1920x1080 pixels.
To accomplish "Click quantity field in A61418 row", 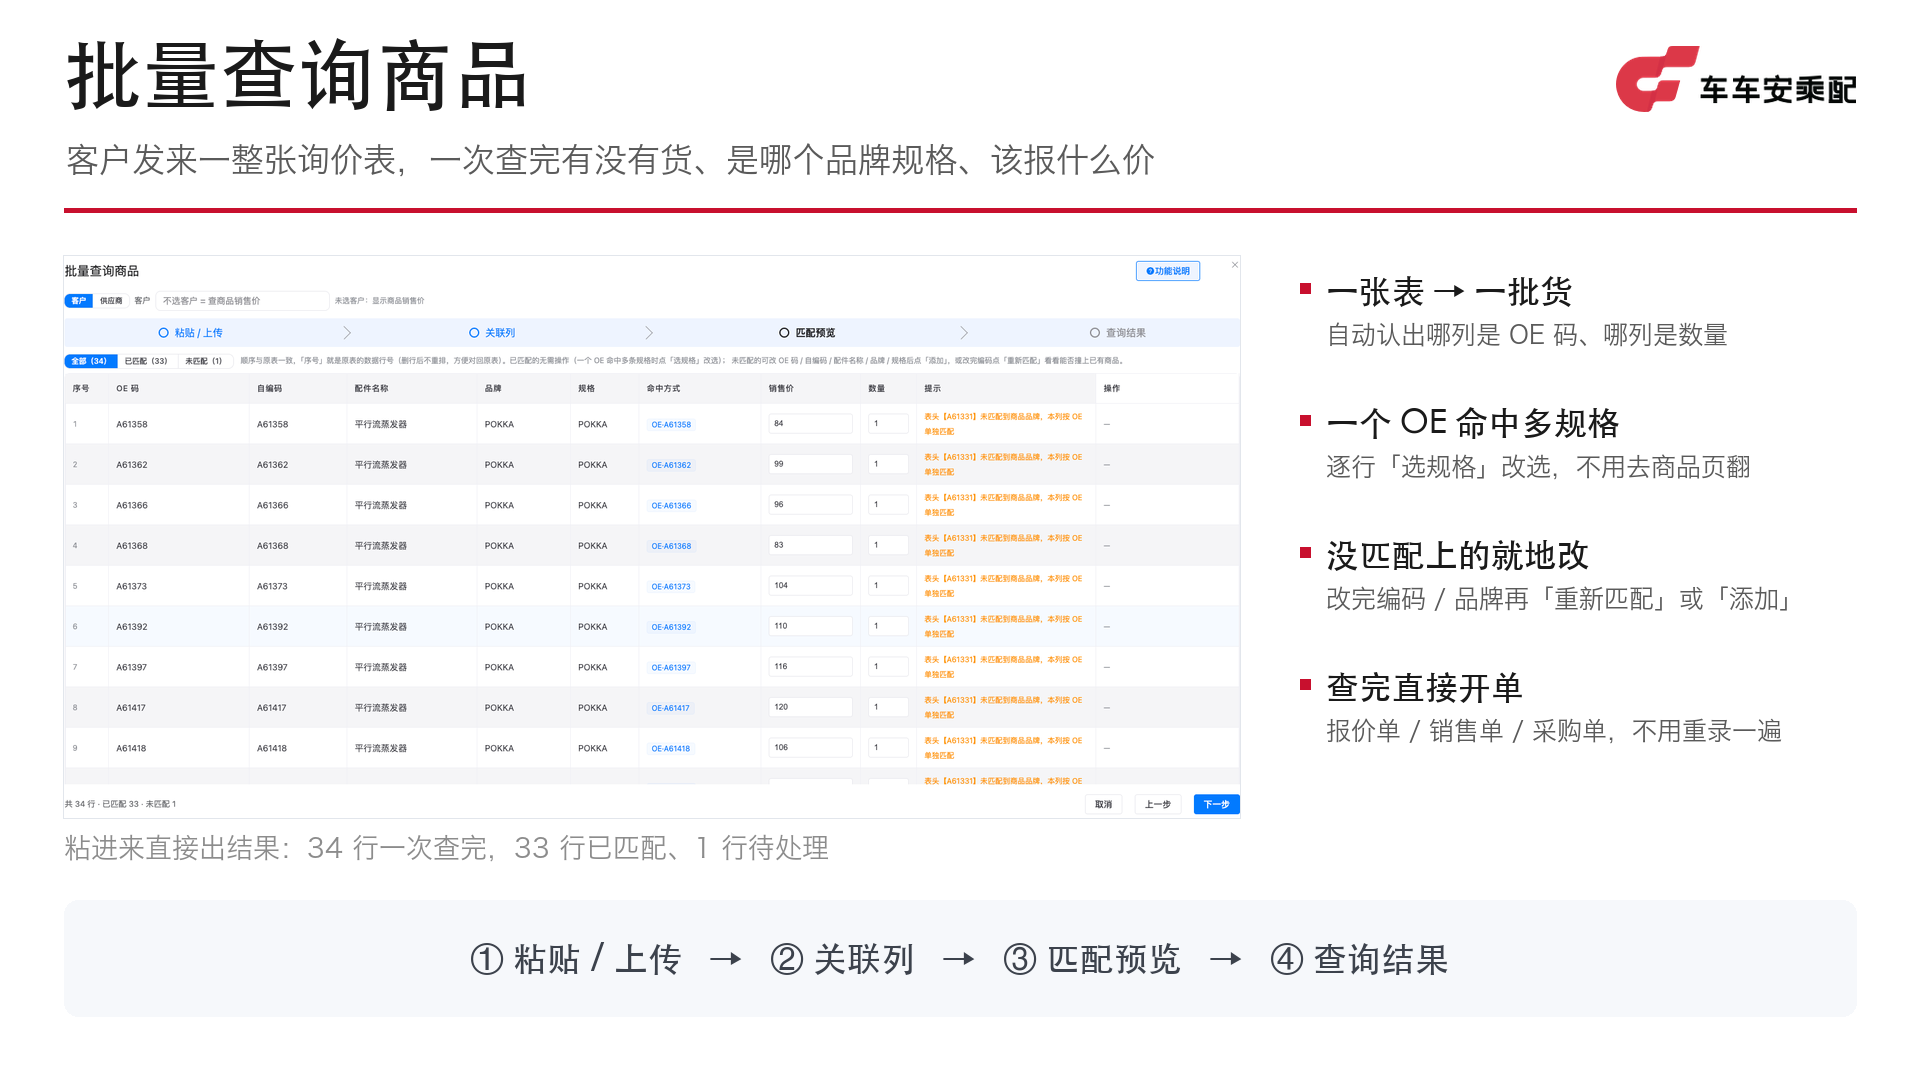I will click(888, 748).
